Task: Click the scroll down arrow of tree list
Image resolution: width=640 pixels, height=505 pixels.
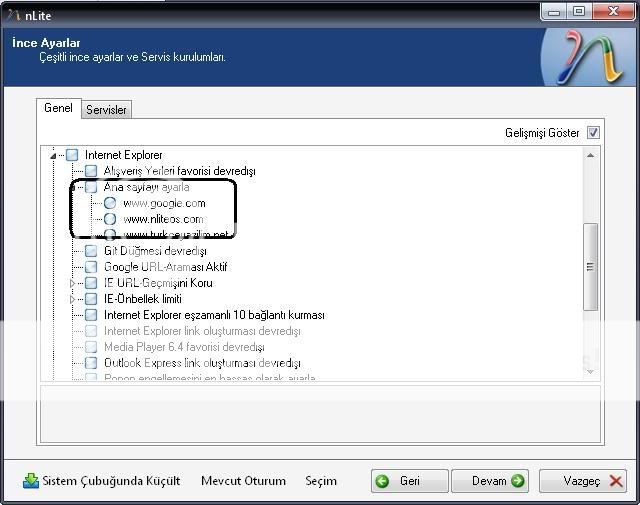Action: point(591,372)
